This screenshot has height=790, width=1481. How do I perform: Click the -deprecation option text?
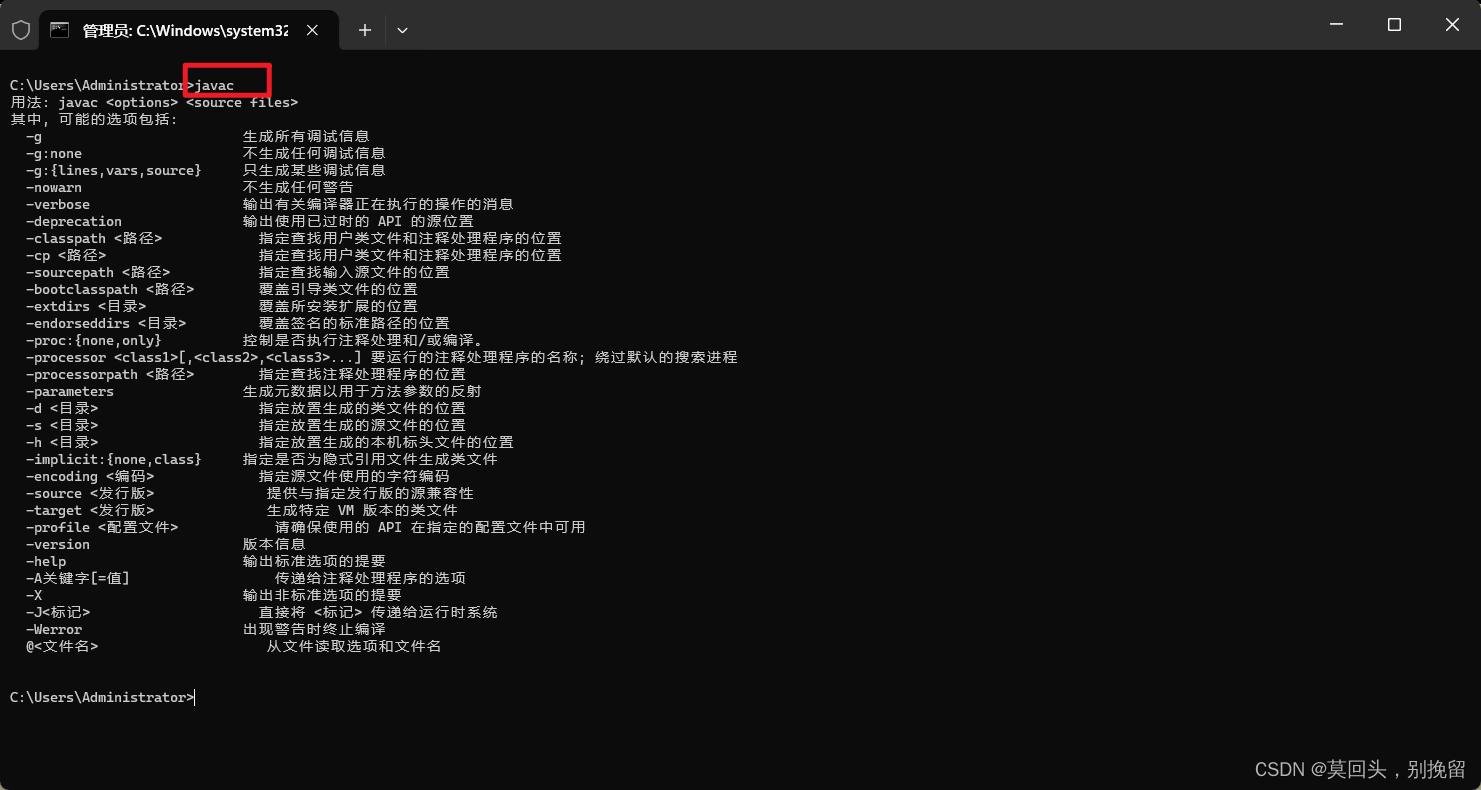tap(74, 222)
